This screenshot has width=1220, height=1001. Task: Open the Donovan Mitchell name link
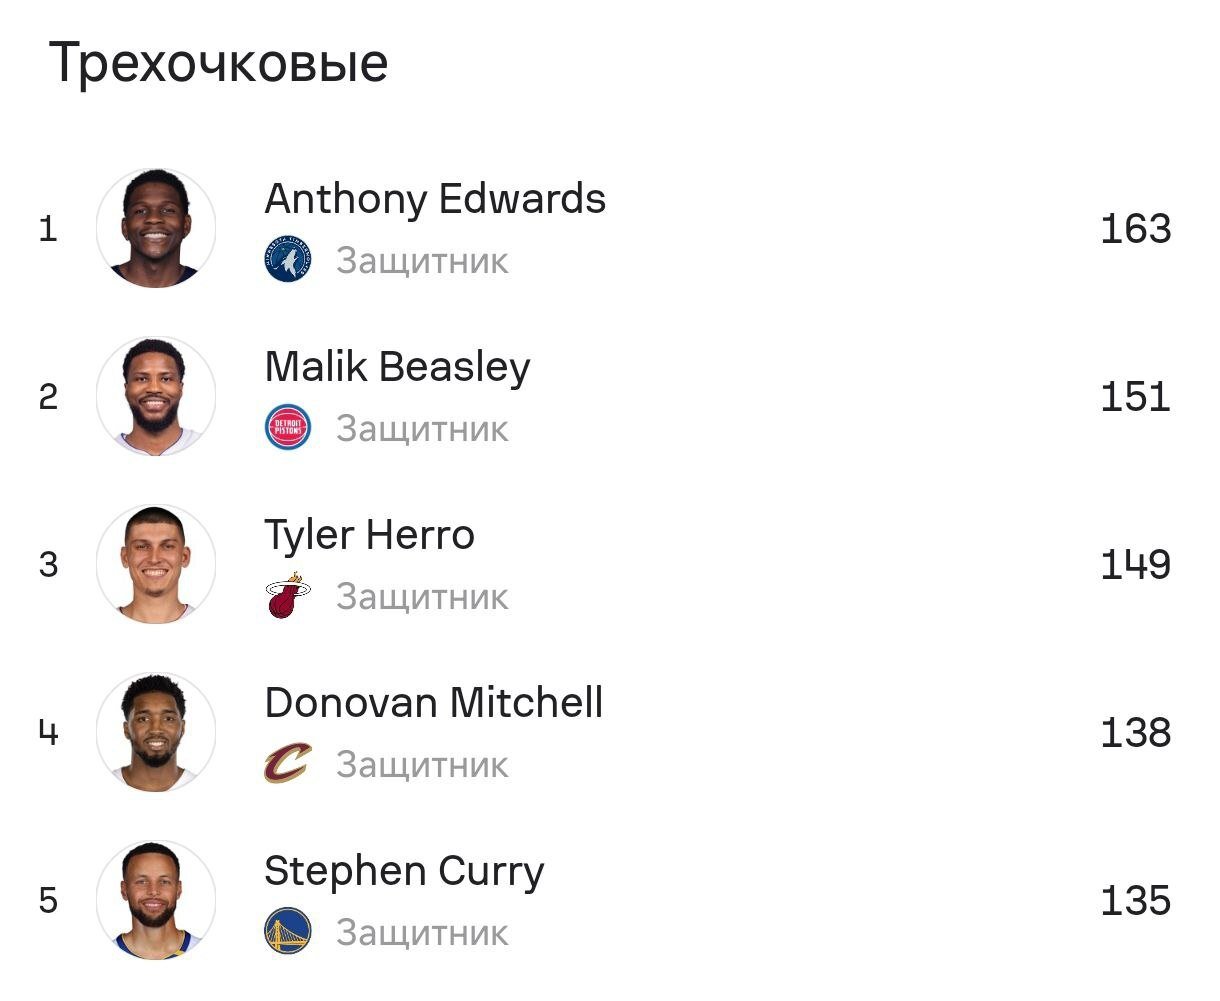[x=433, y=703]
